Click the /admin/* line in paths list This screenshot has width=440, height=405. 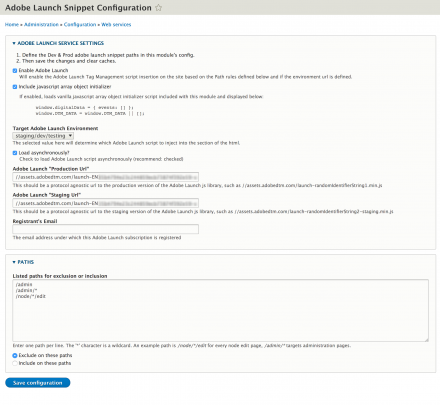tap(26, 290)
